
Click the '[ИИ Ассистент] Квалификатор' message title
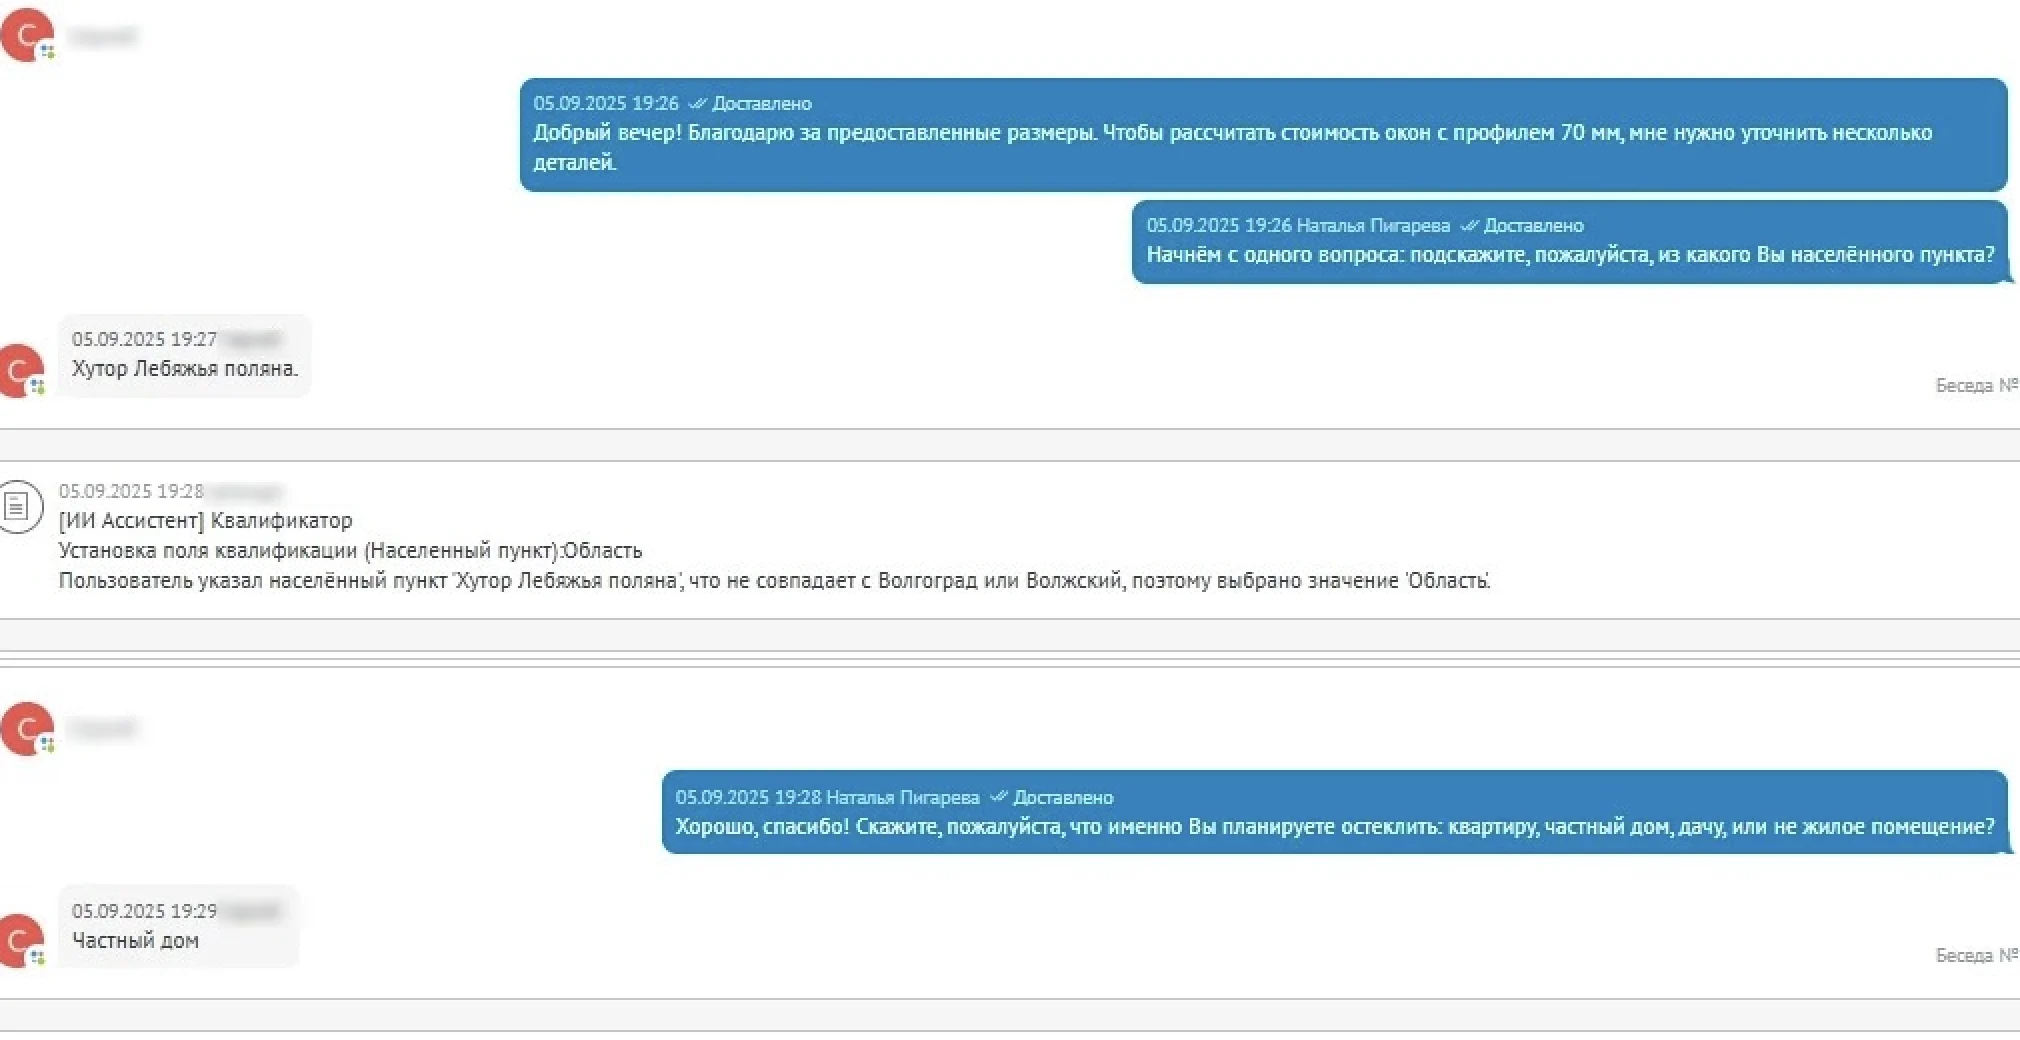point(206,520)
